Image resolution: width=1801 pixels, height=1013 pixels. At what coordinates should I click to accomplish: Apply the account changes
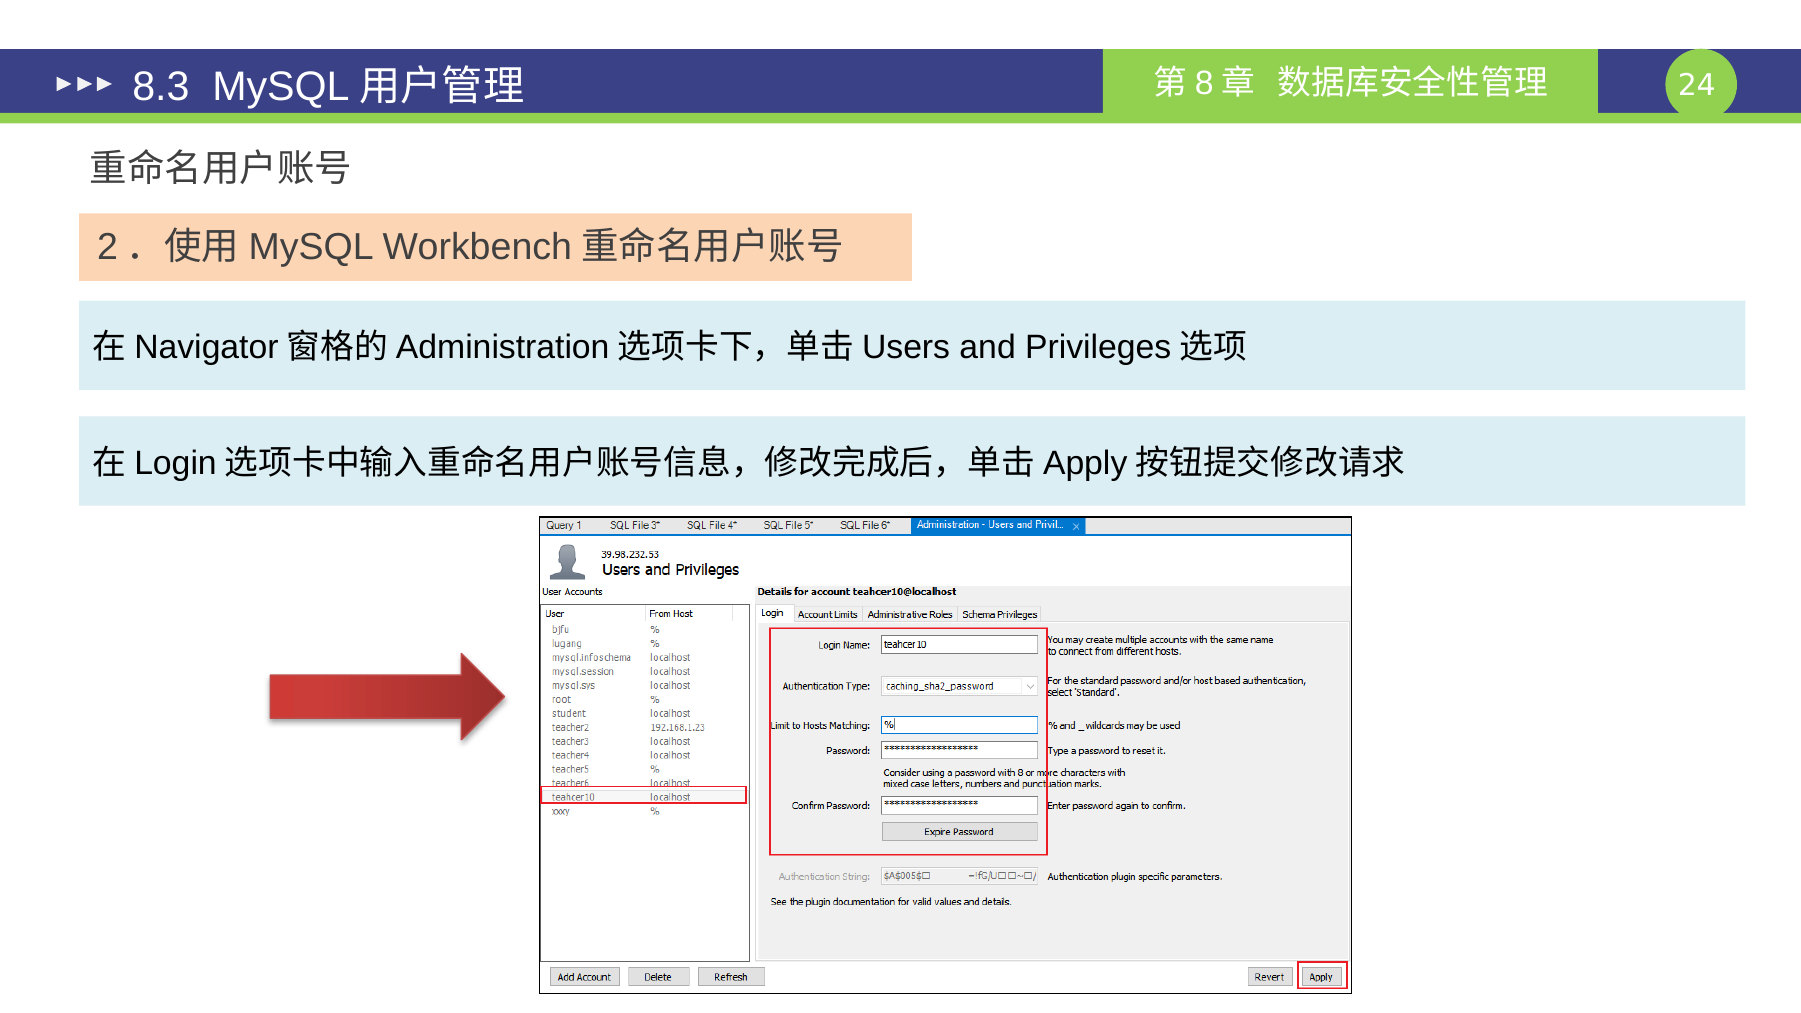[1321, 977]
